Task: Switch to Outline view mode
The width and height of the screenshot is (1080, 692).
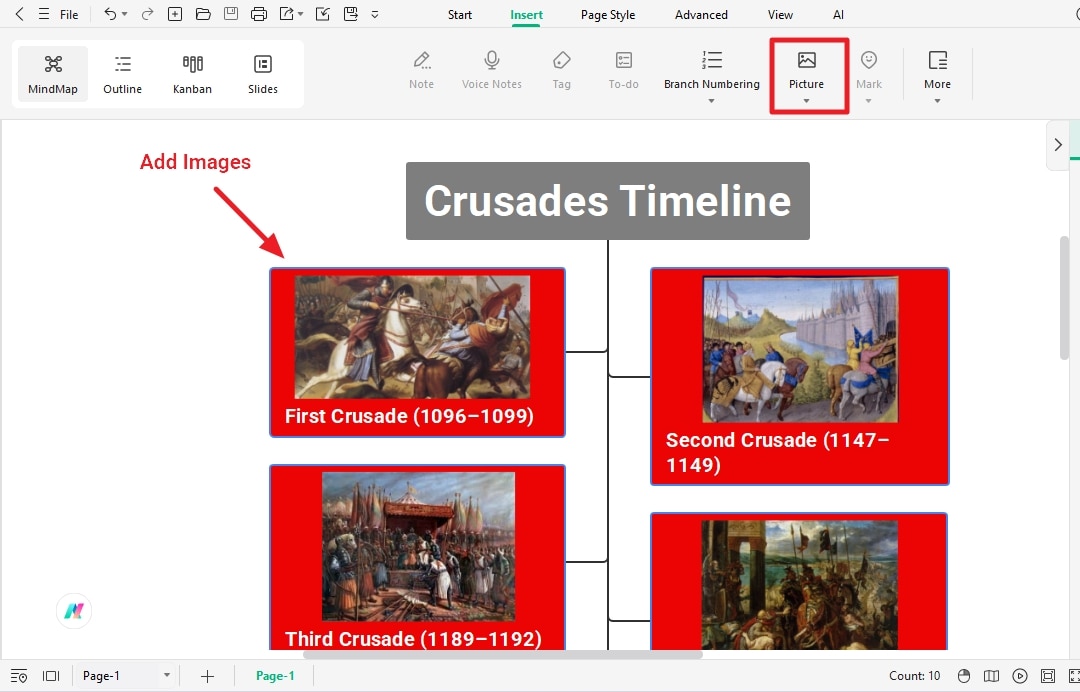Action: point(123,74)
